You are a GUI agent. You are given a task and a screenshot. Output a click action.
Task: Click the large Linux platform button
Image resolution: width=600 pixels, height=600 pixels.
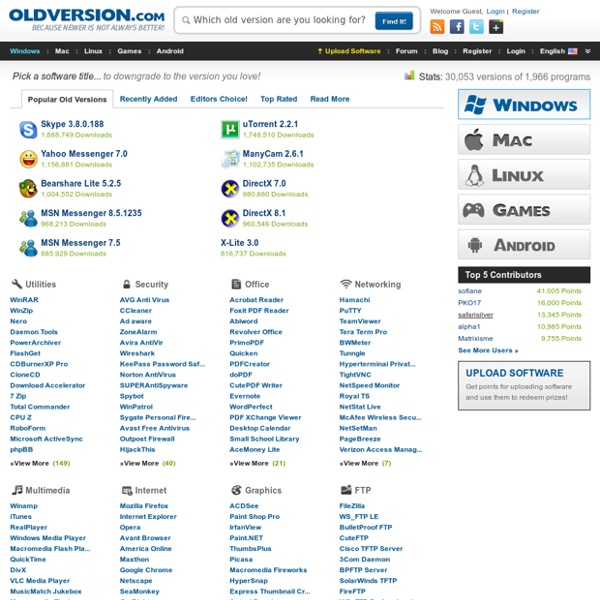pyautogui.click(x=524, y=175)
